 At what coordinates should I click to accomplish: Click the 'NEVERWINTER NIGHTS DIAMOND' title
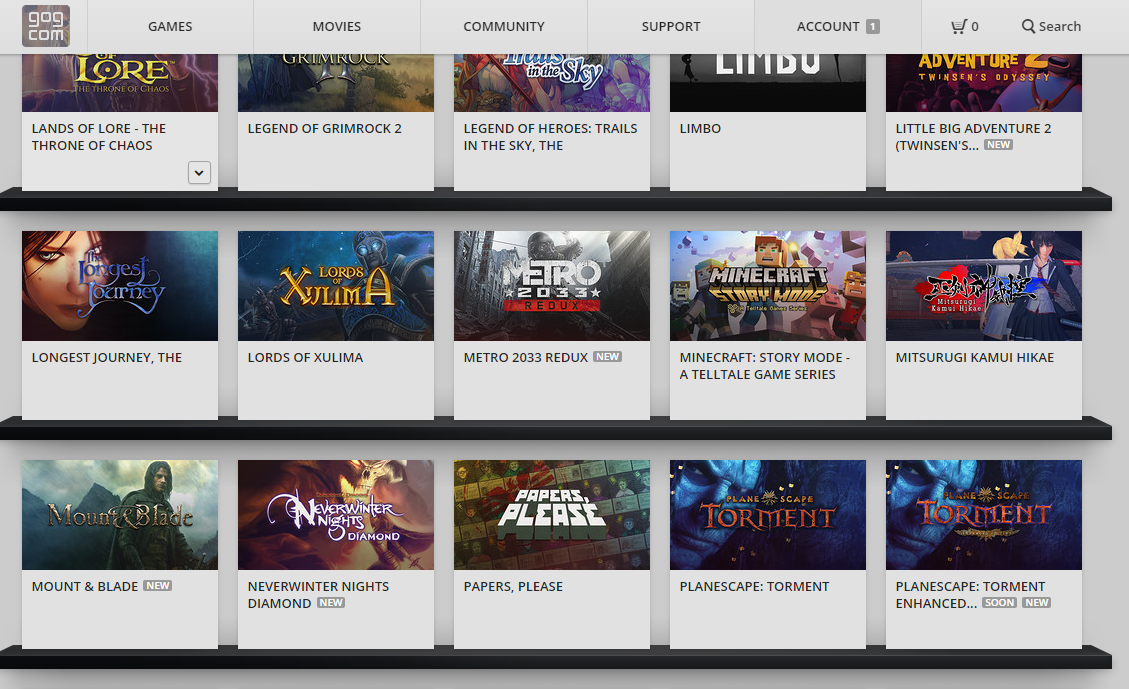(x=318, y=595)
